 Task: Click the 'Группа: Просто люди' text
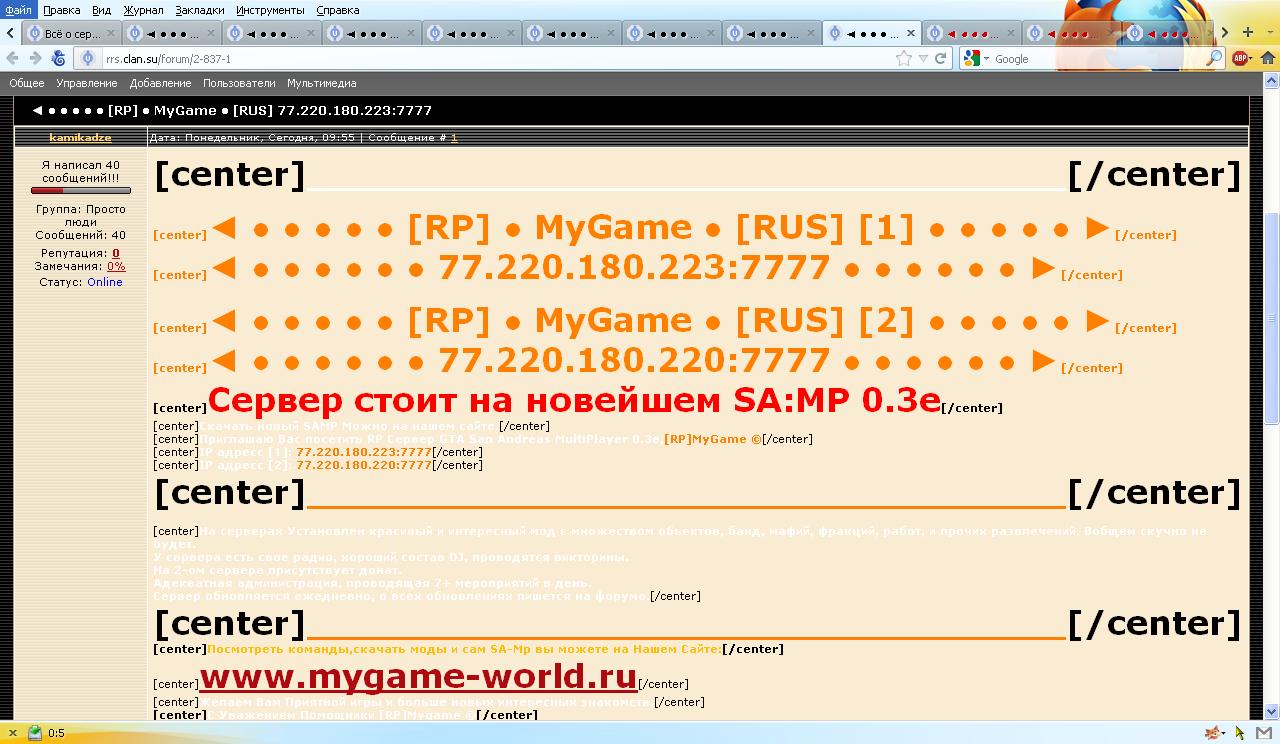pos(81,216)
